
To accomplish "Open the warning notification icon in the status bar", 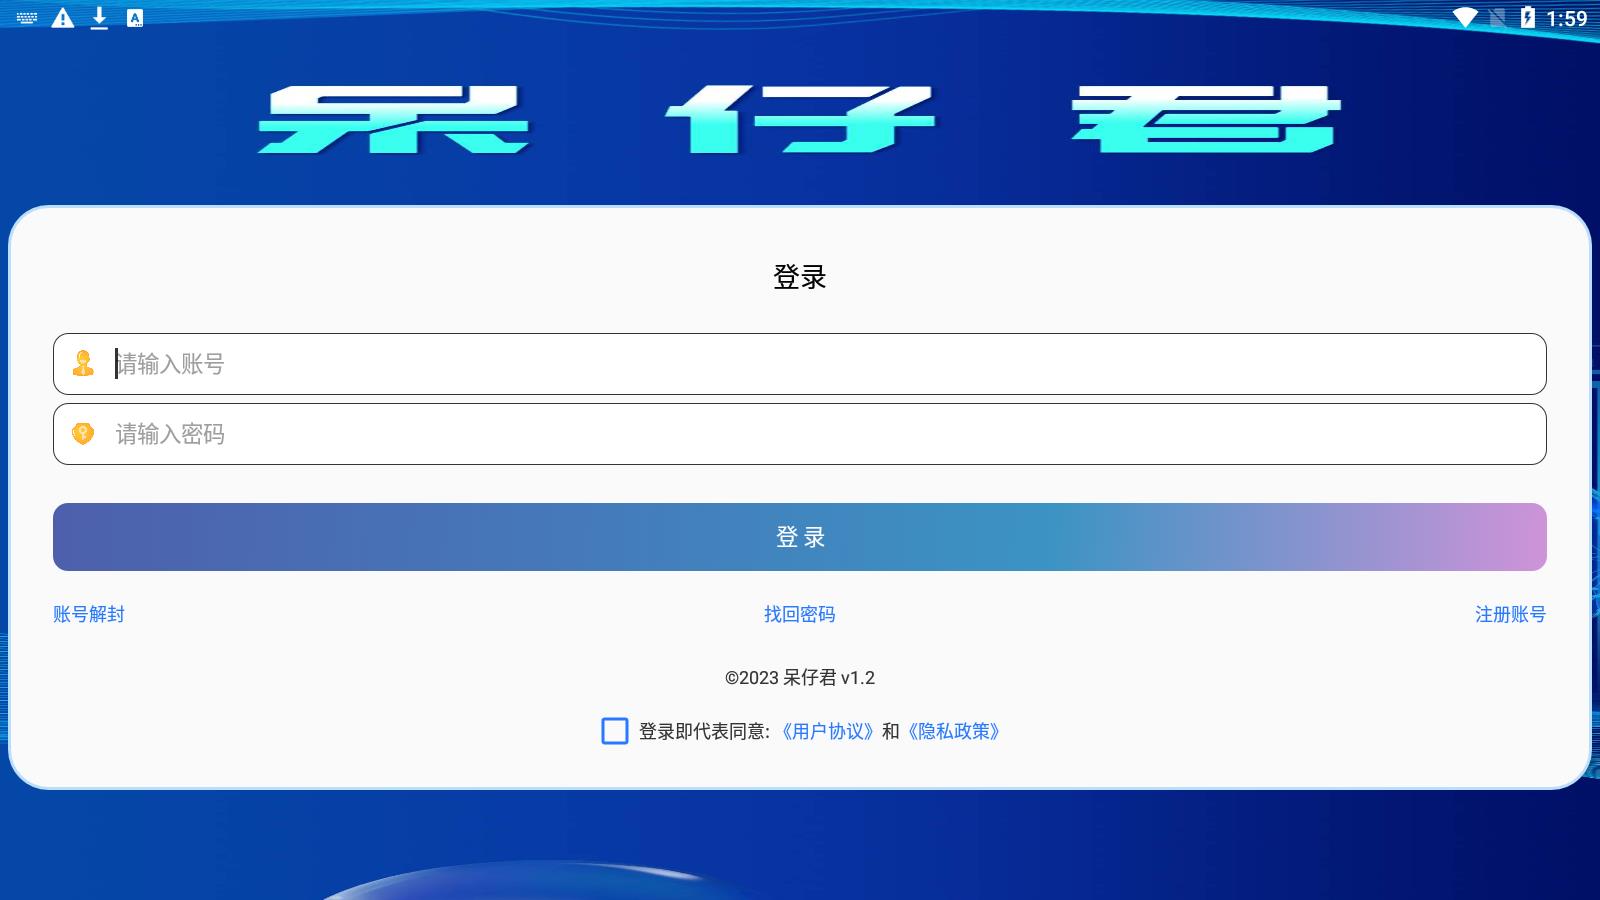I will pos(63,16).
